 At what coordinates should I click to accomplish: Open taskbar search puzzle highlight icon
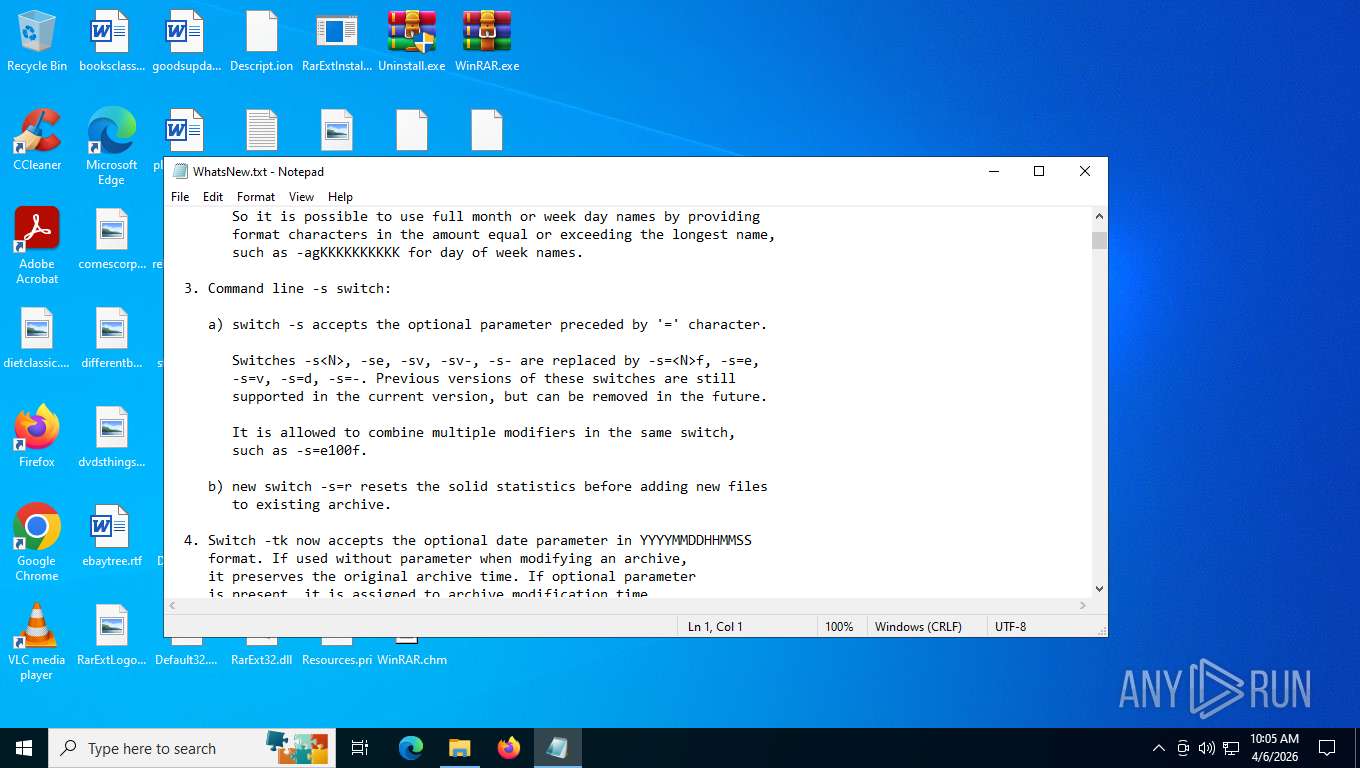(x=297, y=747)
